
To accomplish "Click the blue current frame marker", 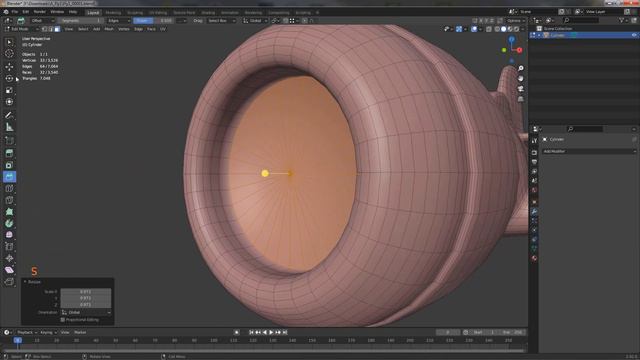I will [x=18, y=340].
